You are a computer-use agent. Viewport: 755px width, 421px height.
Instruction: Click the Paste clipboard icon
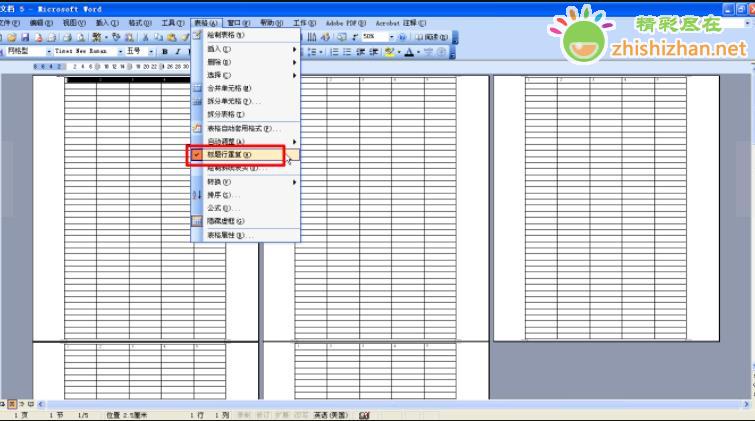[x=171, y=37]
